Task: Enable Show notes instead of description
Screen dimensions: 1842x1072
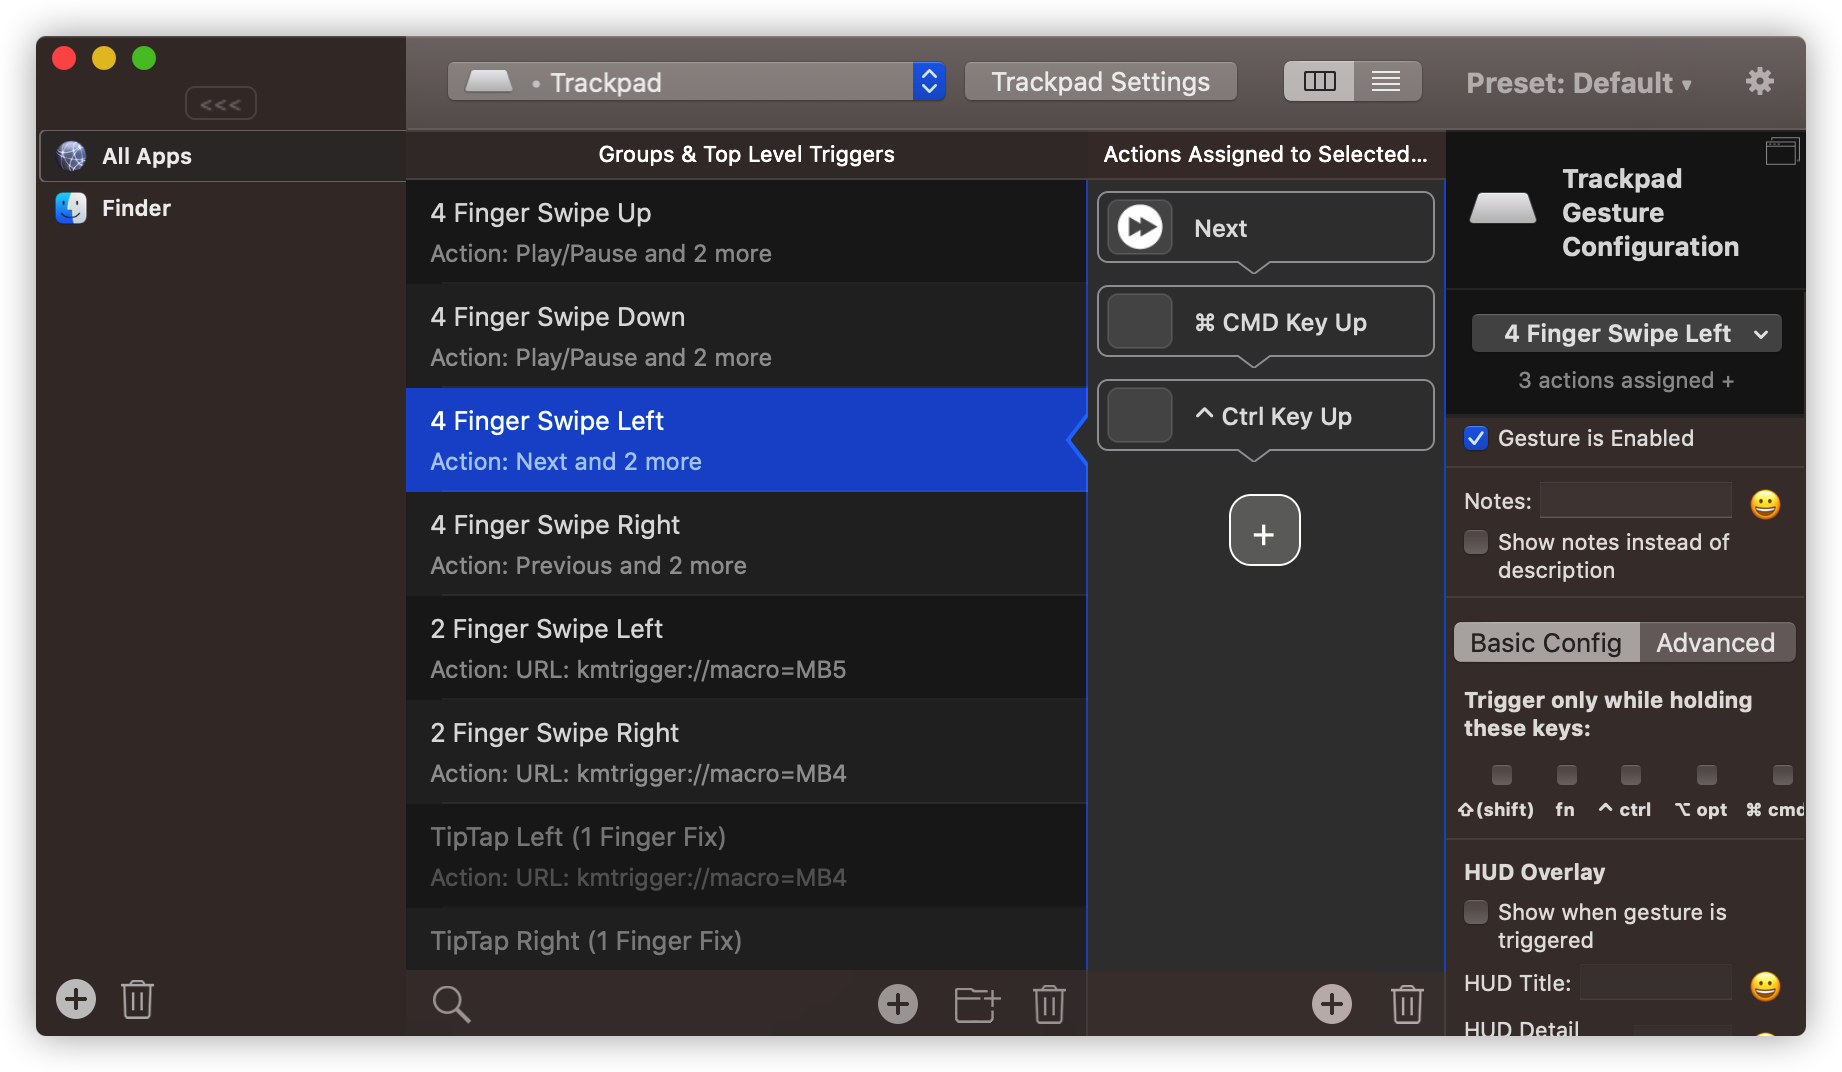Action: pos(1476,542)
